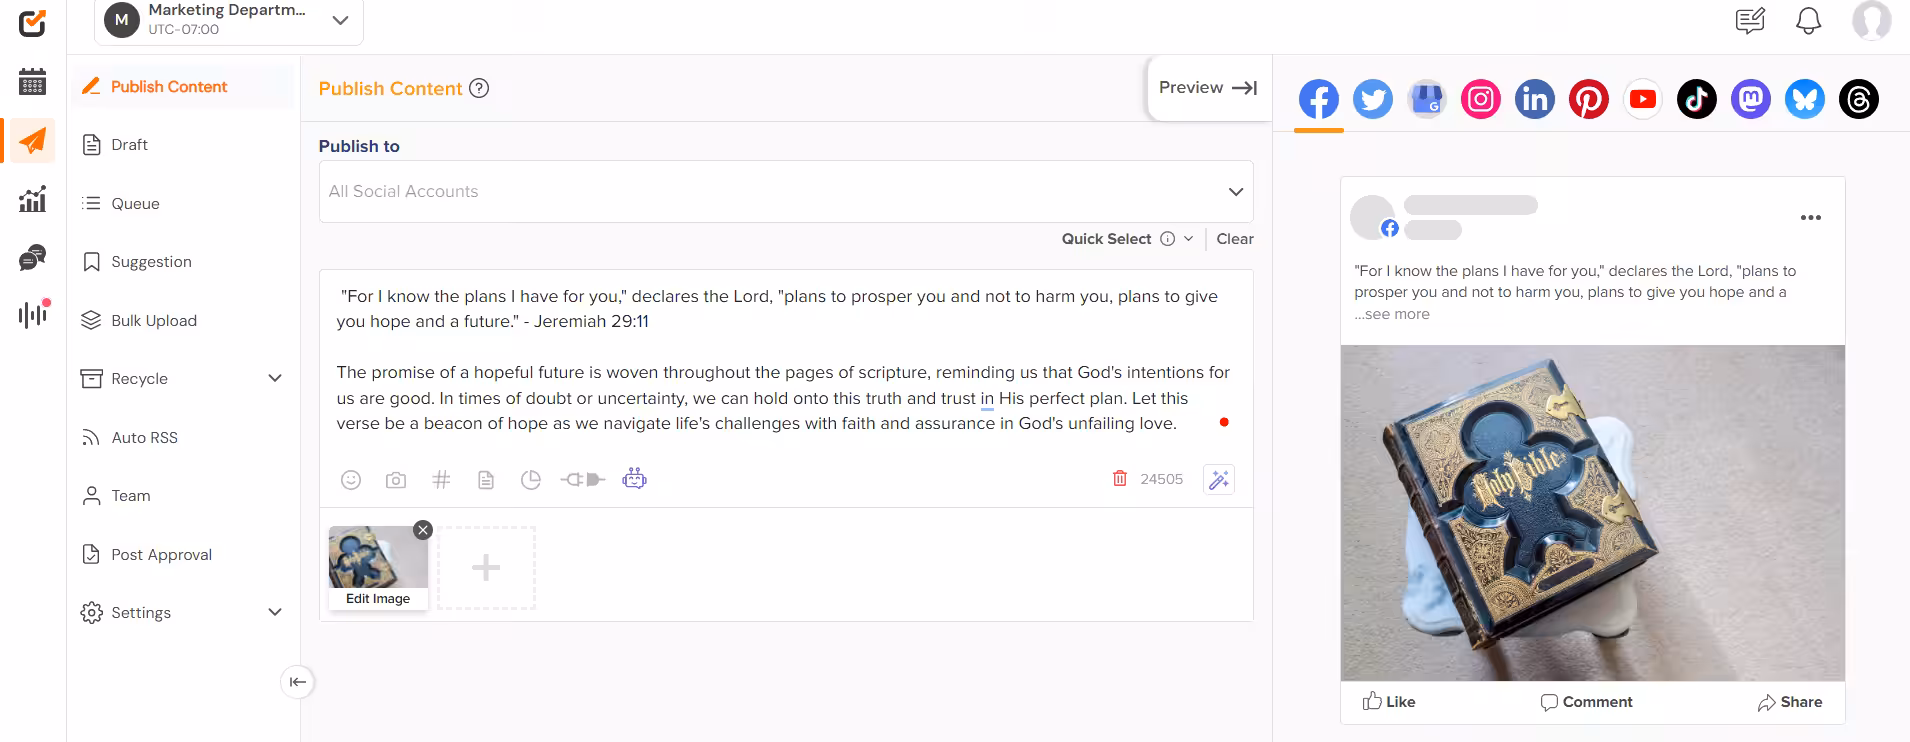Add another image via the plus box

coord(486,568)
